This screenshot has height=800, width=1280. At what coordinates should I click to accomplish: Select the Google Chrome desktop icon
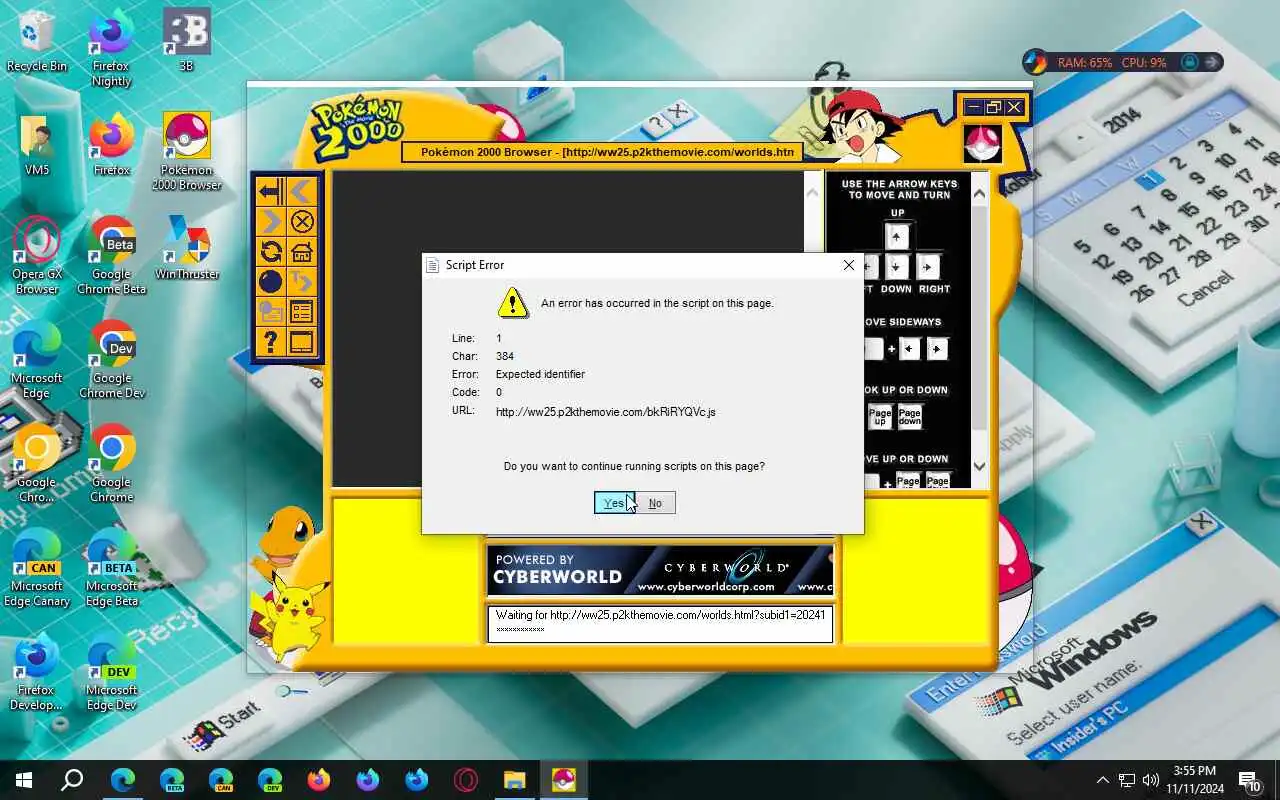click(111, 464)
